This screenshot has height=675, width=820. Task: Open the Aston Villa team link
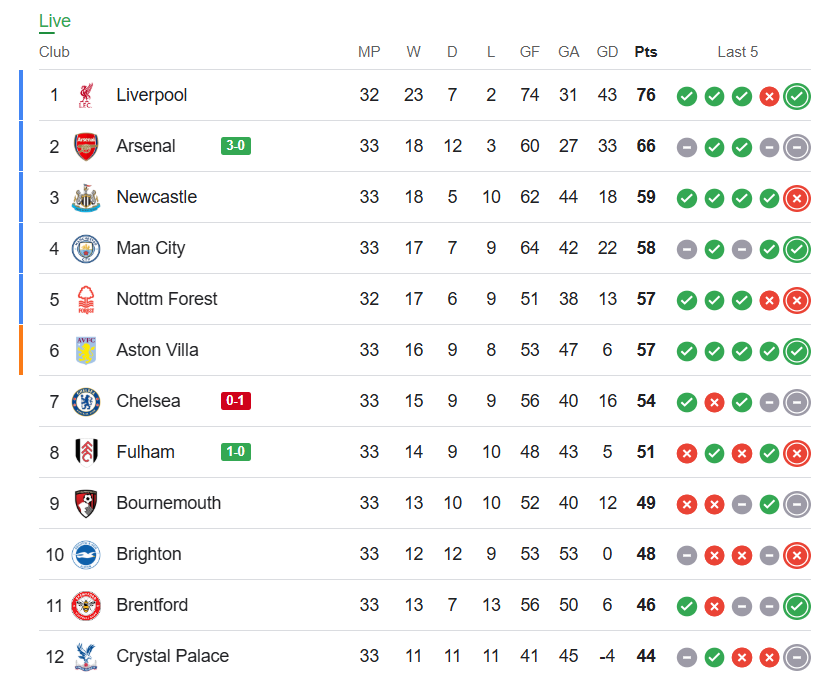tap(157, 350)
